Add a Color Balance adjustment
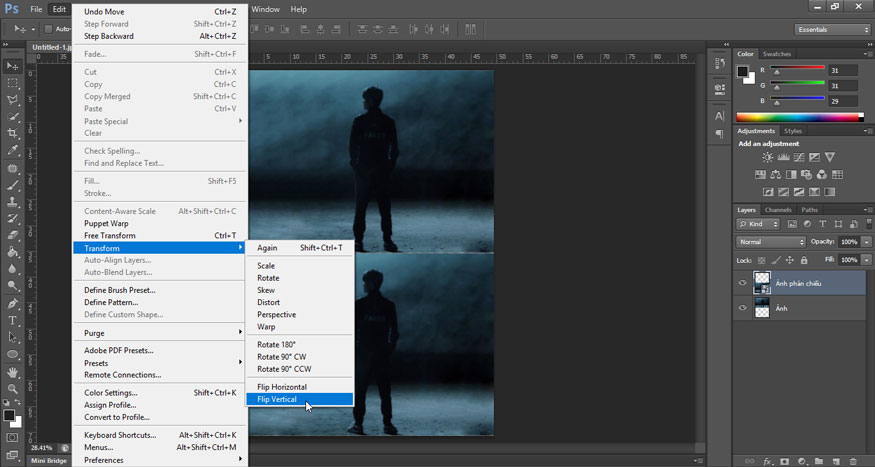Screen dimensions: 875x467 point(776,175)
